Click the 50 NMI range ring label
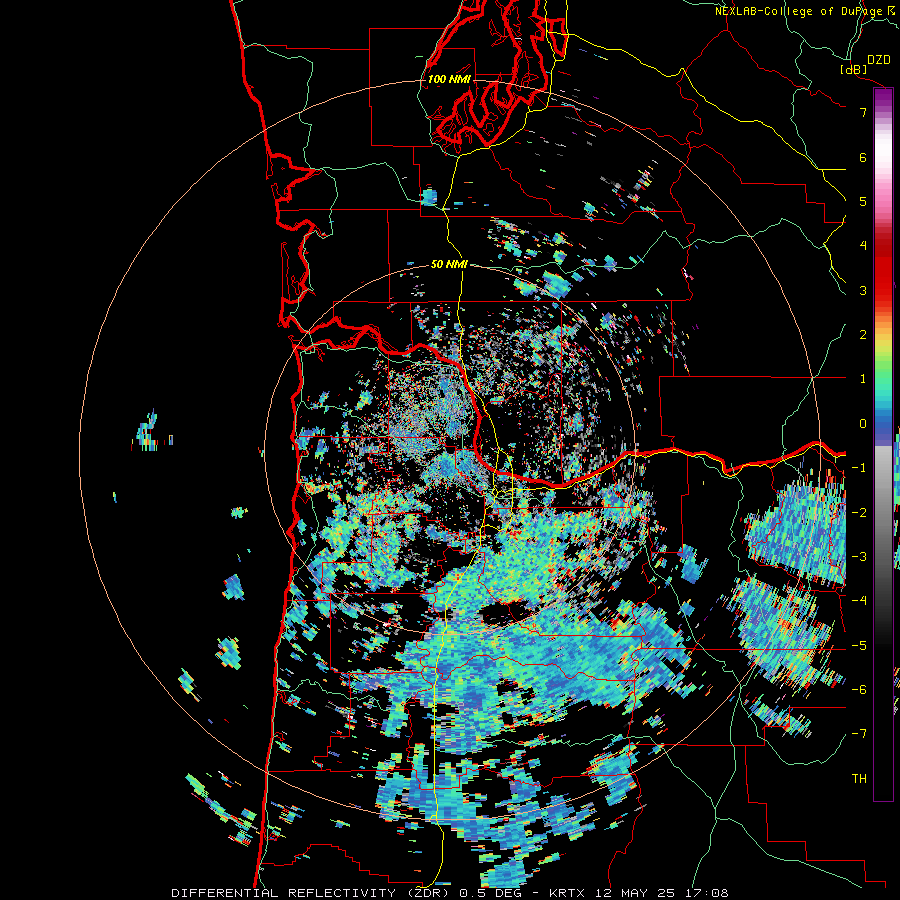The image size is (900, 900). (449, 264)
